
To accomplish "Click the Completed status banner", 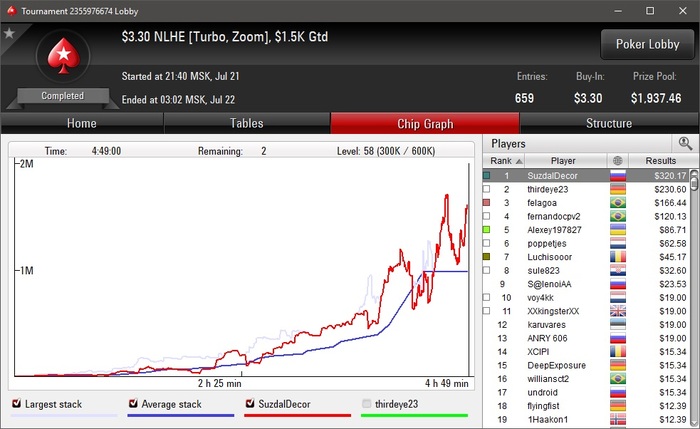I will coord(62,96).
